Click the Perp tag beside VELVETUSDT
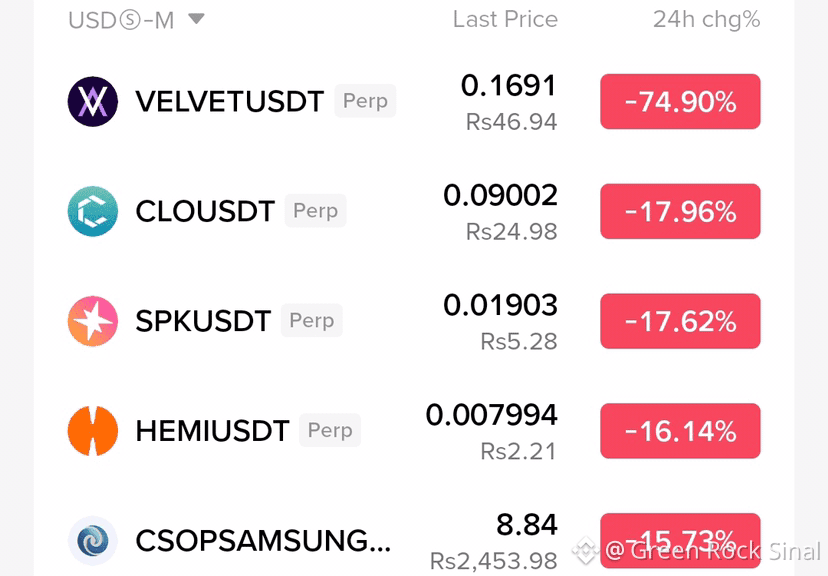Viewport: 828px width, 576px height. coord(365,100)
